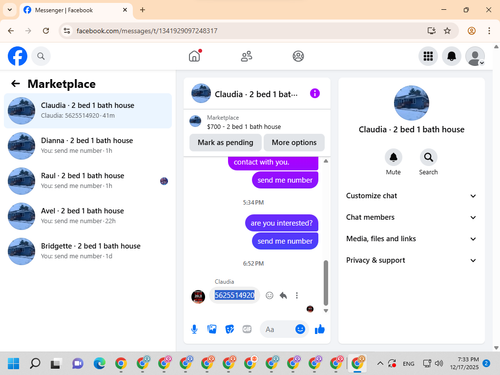Select the Messenger | Facebook browser tab
The height and width of the screenshot is (375, 500).
pyautogui.click(x=76, y=10)
